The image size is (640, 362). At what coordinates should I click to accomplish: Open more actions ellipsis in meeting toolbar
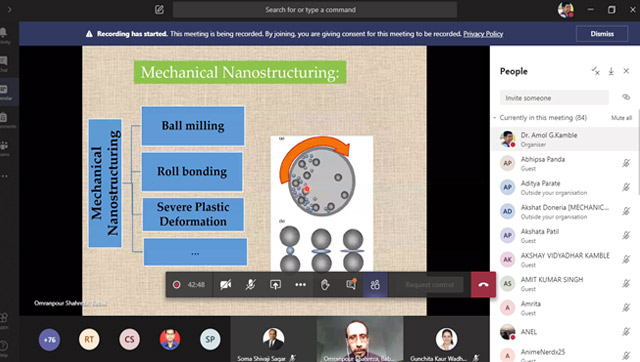[300, 284]
